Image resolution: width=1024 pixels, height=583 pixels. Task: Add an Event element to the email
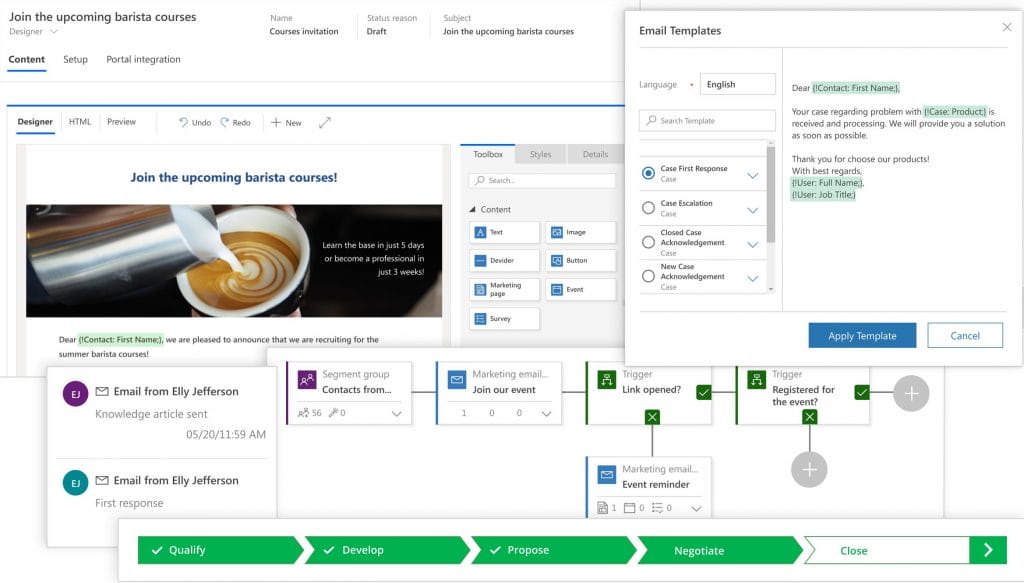pos(581,290)
